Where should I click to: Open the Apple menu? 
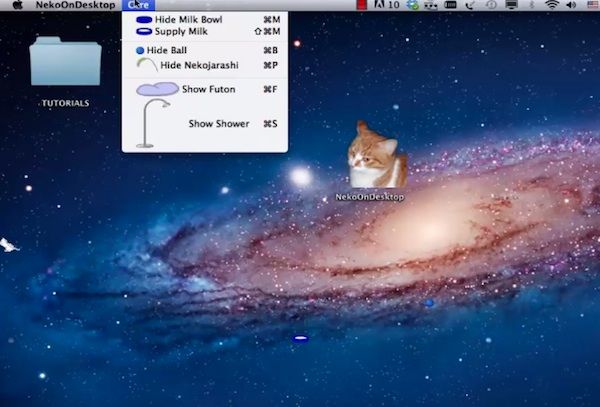[x=18, y=5]
